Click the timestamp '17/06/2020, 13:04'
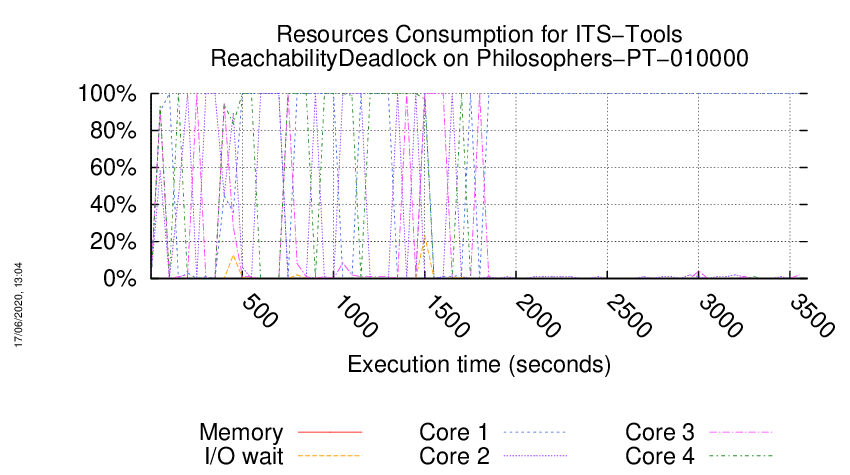850x475 pixels. pos(18,305)
